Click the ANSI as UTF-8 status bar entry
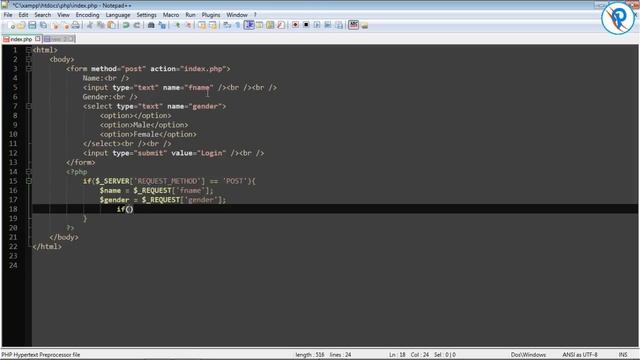The width and height of the screenshot is (640, 360). click(580, 355)
